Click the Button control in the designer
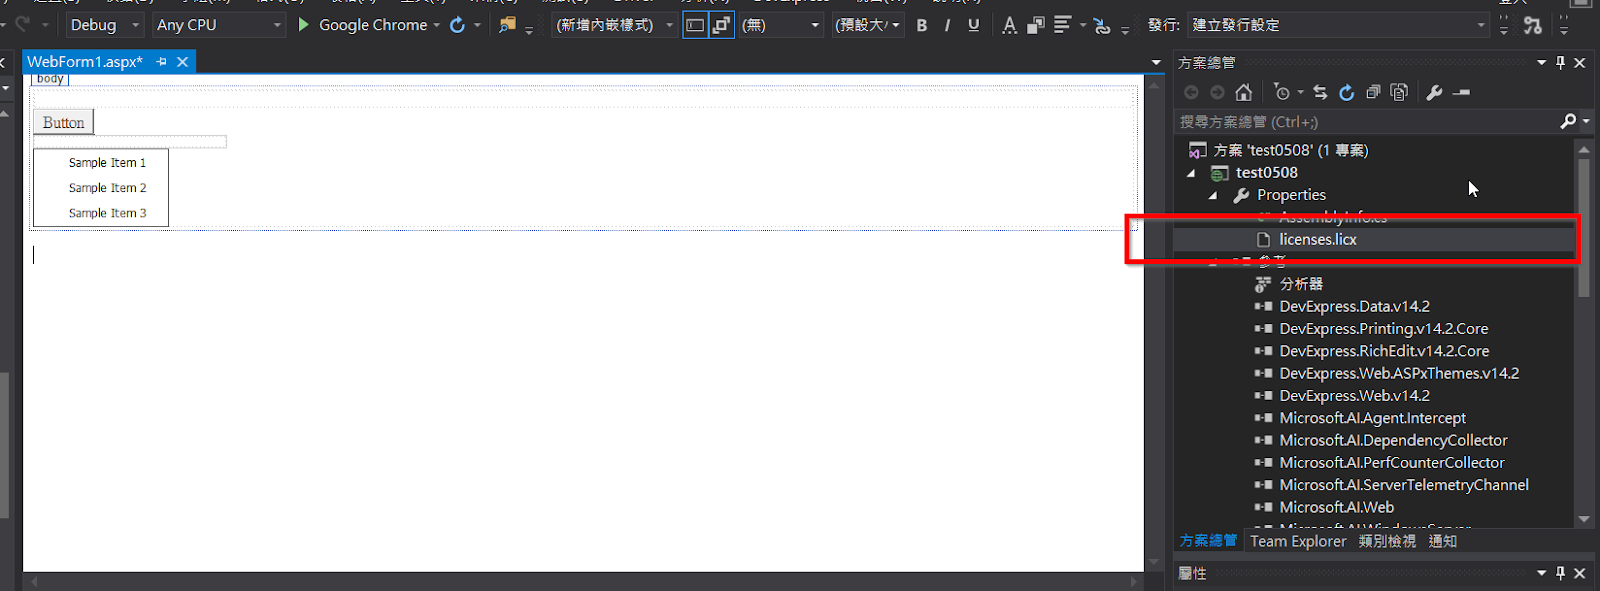1600x591 pixels. (64, 122)
